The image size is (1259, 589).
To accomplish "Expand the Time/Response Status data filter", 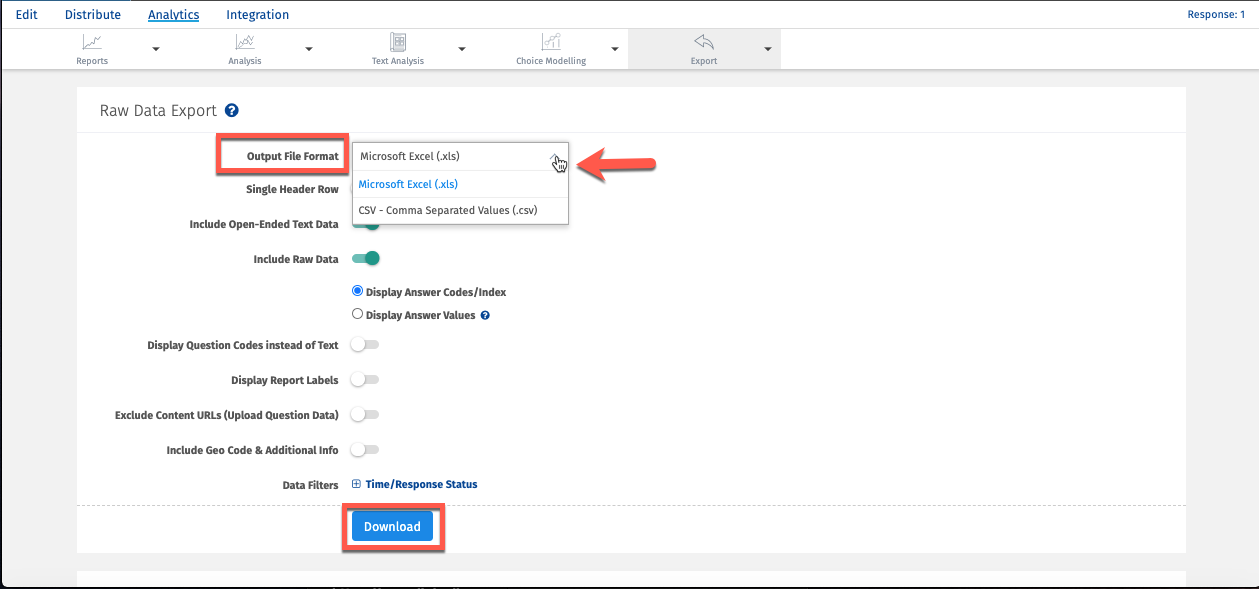I will [356, 484].
